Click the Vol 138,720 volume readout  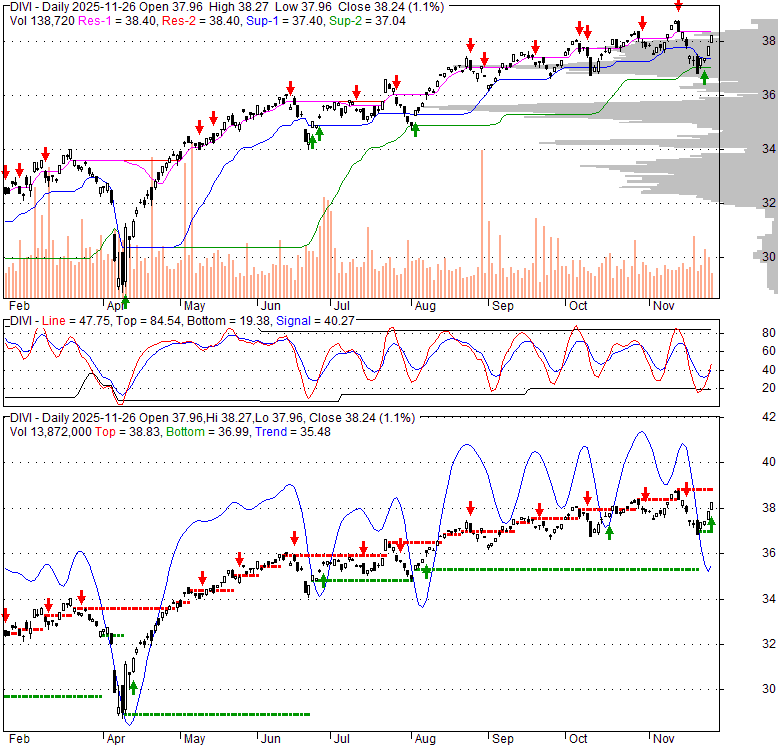coord(42,21)
